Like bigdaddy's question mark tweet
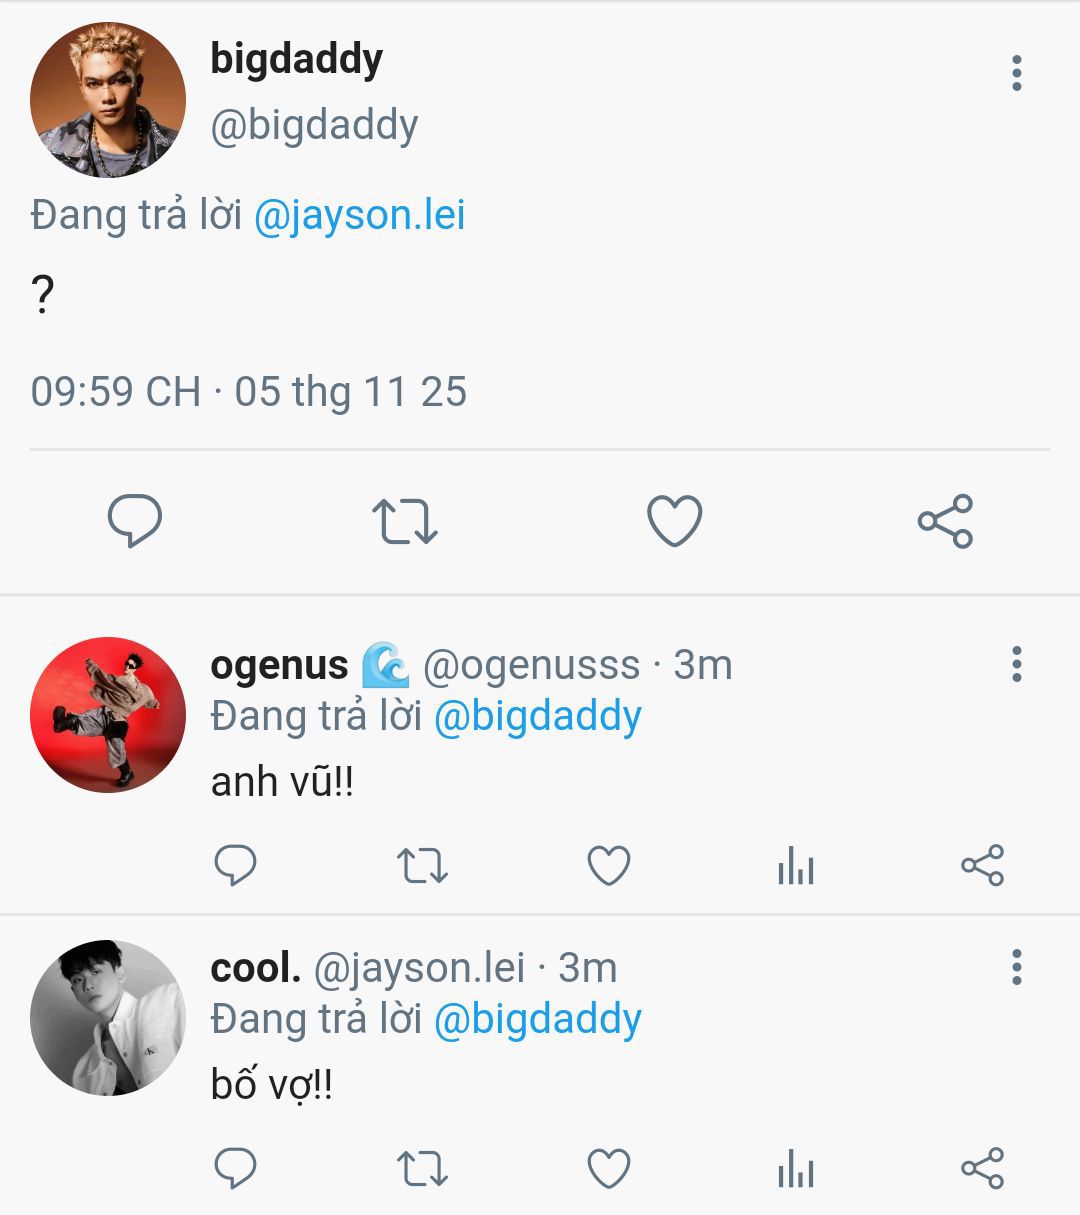The height and width of the screenshot is (1215, 1080). point(675,521)
